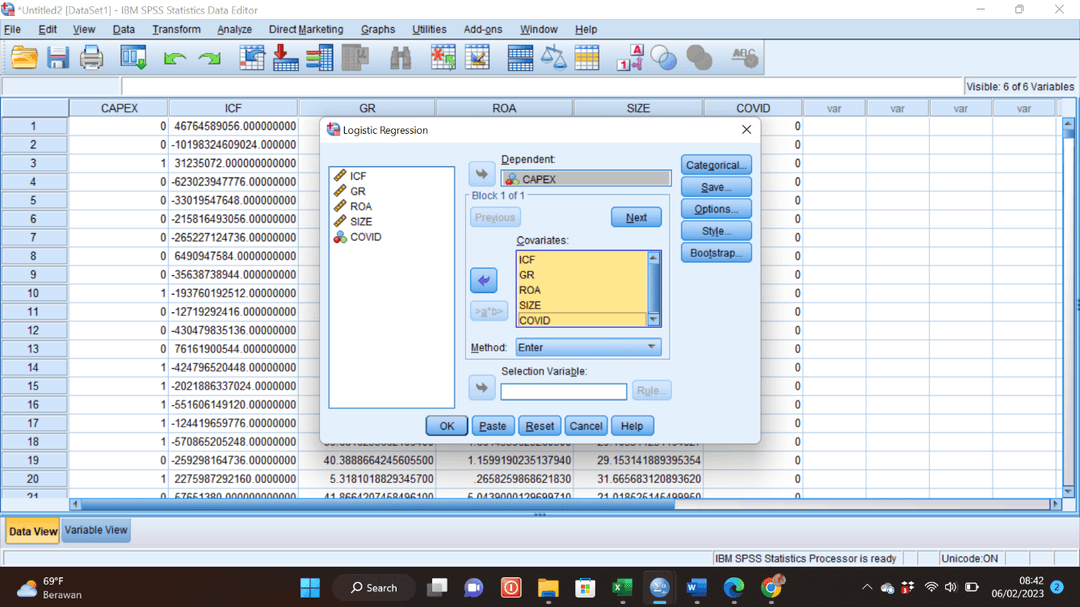Select SIZE in the source variable list
1080x607 pixels.
(x=361, y=222)
